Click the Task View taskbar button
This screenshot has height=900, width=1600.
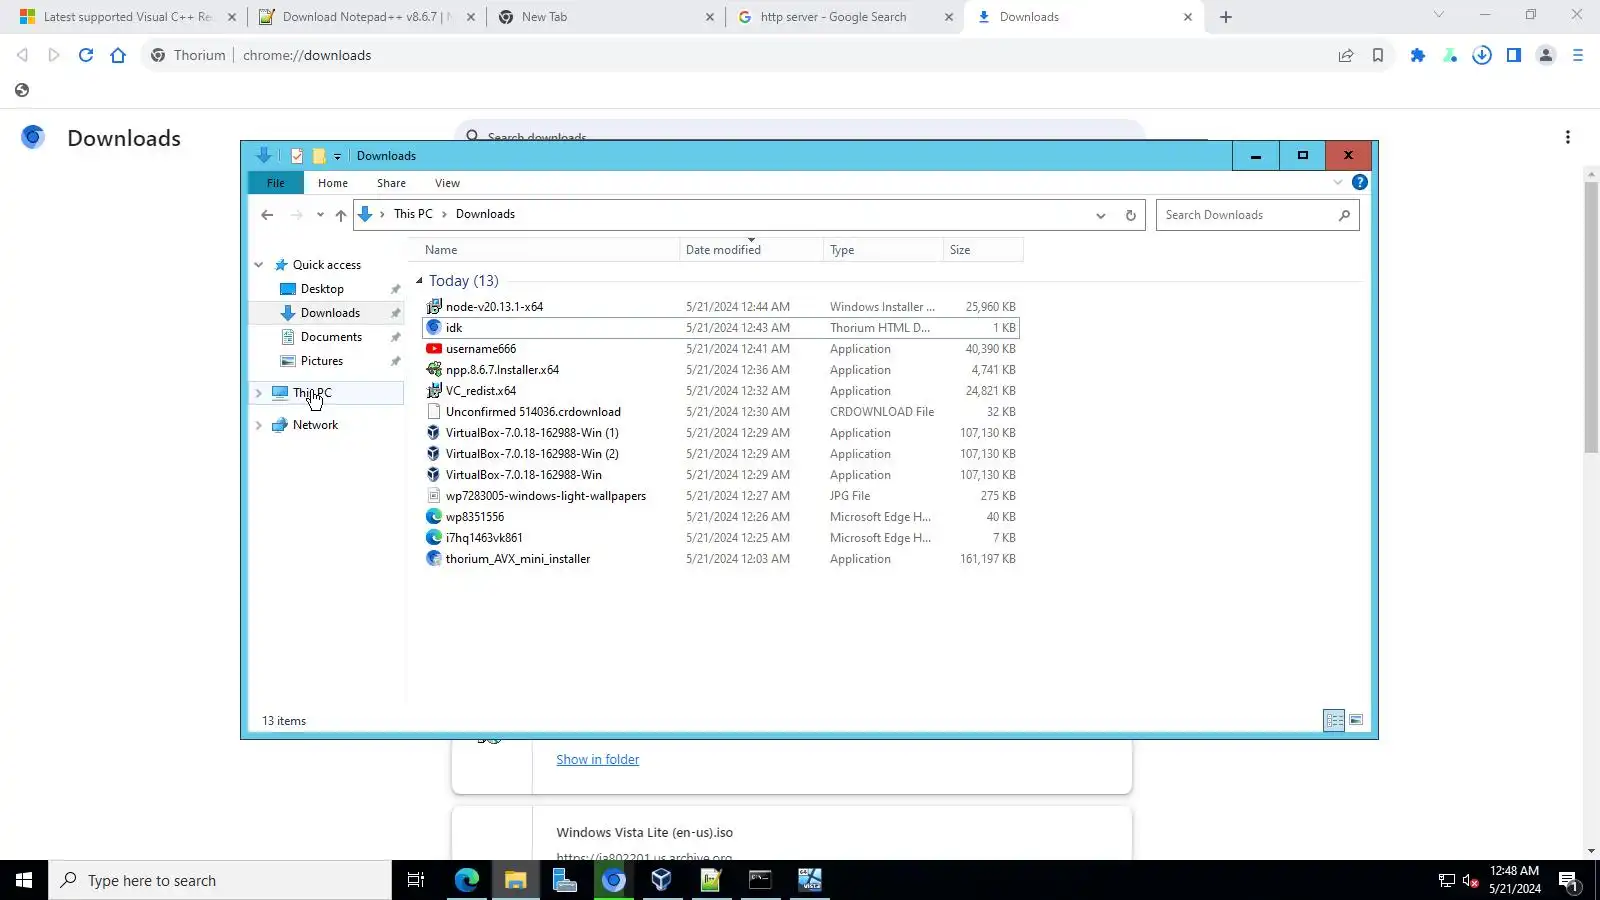tap(416, 880)
